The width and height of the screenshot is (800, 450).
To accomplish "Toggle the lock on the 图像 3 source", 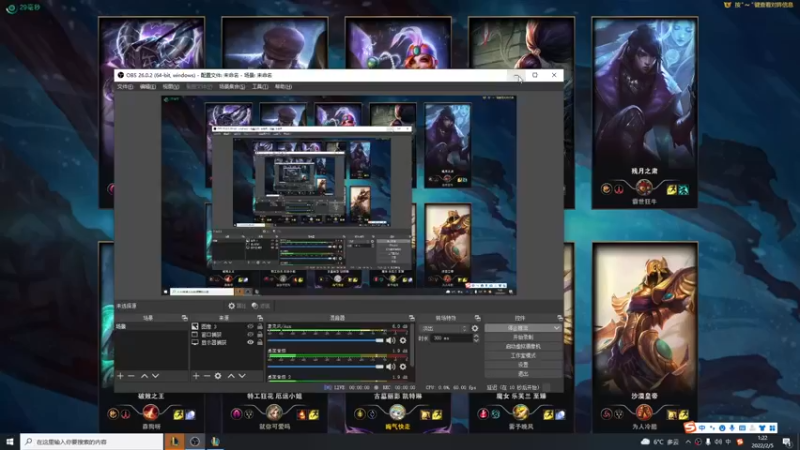I will click(260, 327).
